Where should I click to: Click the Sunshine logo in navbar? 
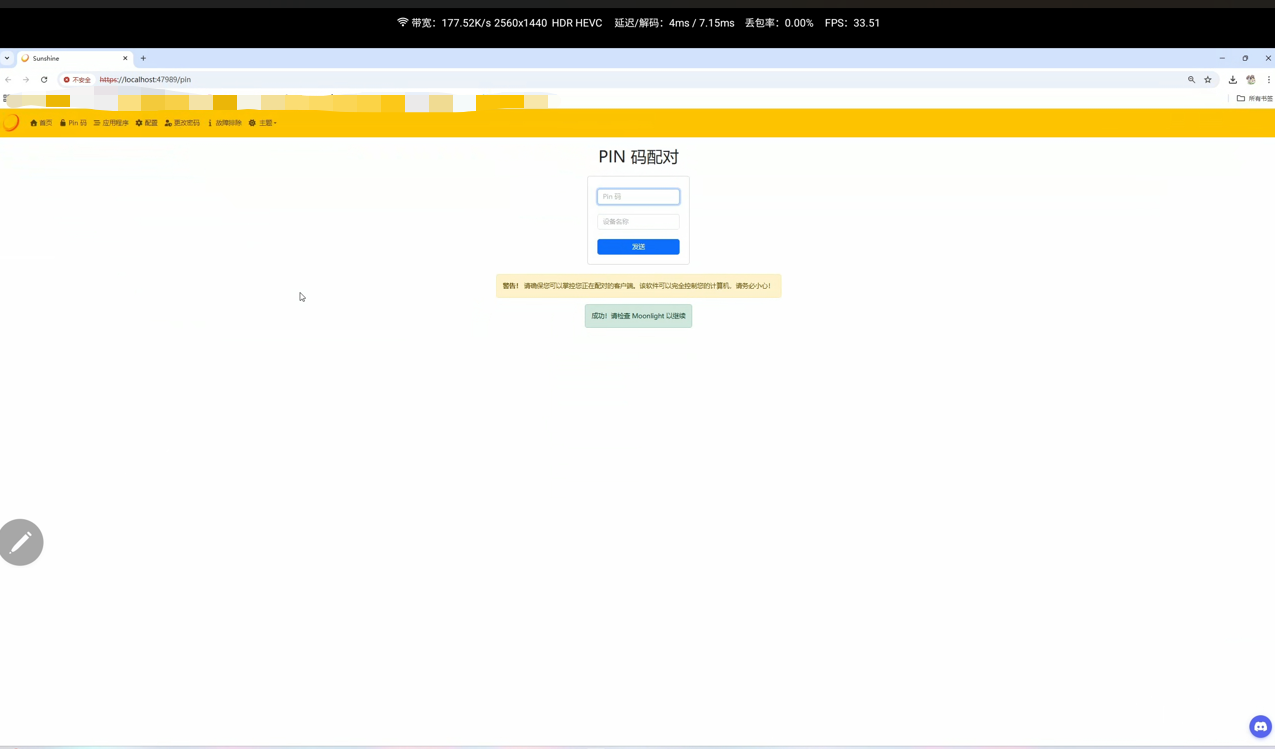11,122
